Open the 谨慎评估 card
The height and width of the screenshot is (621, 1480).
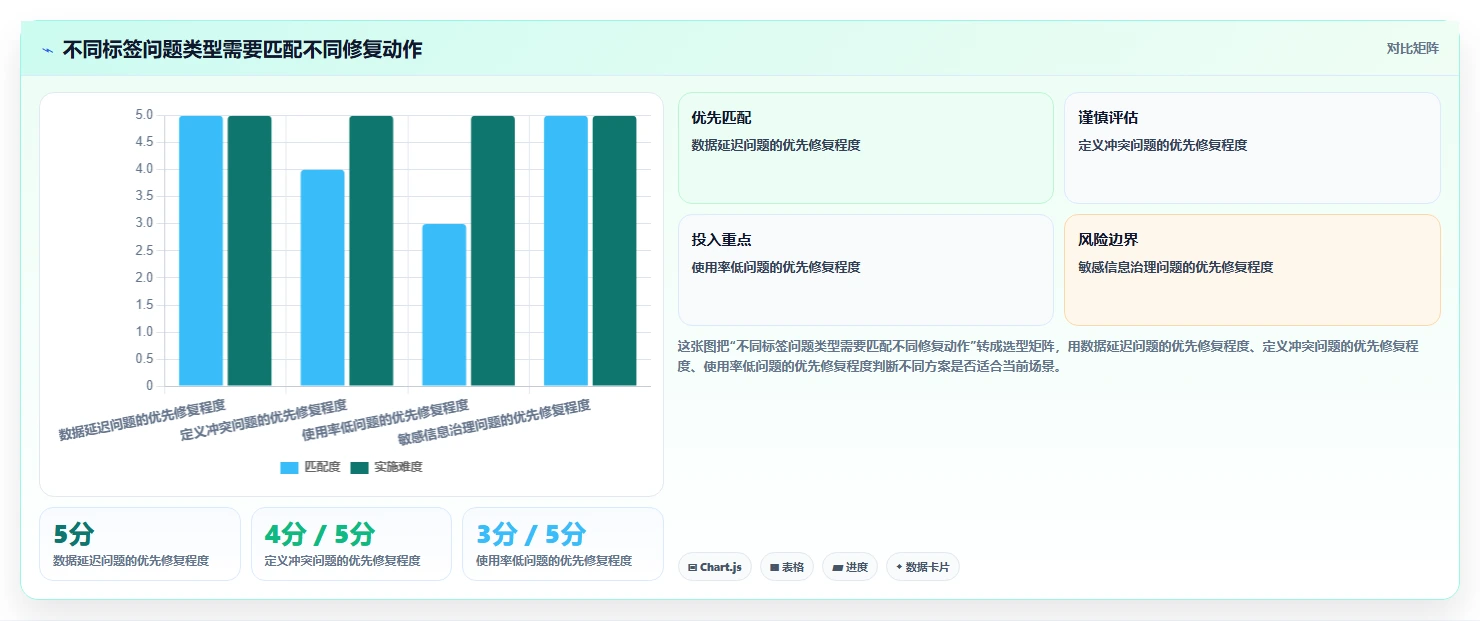[1252, 148]
